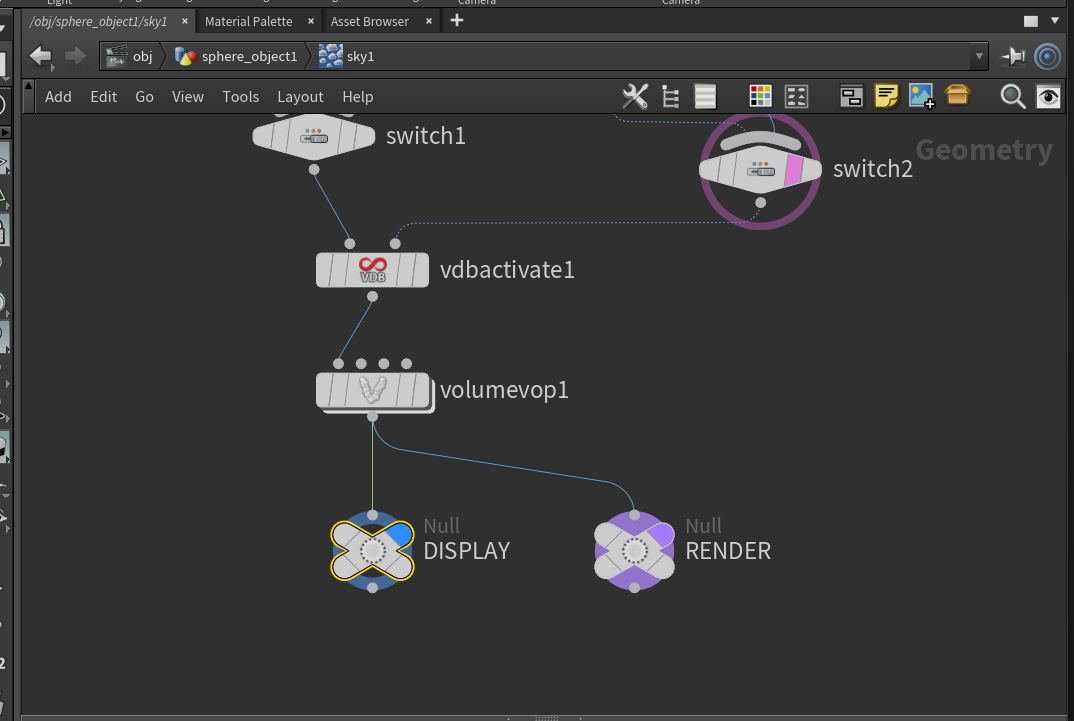Click the vdbactivate1 node label

507,270
